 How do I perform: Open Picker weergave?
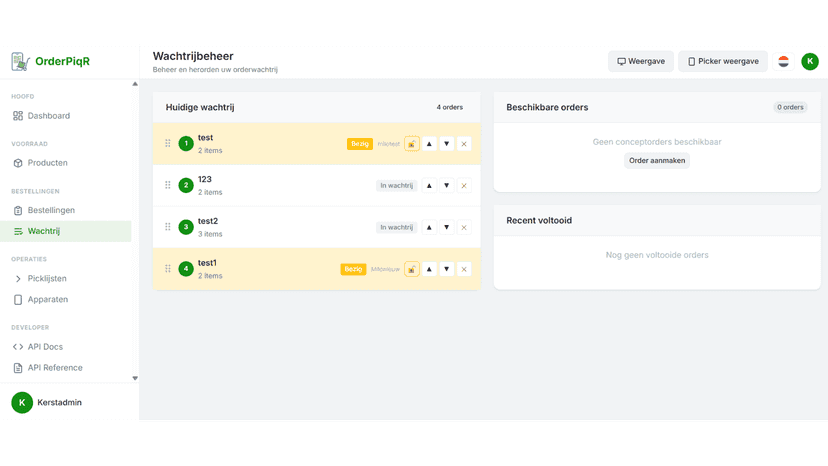pos(723,61)
